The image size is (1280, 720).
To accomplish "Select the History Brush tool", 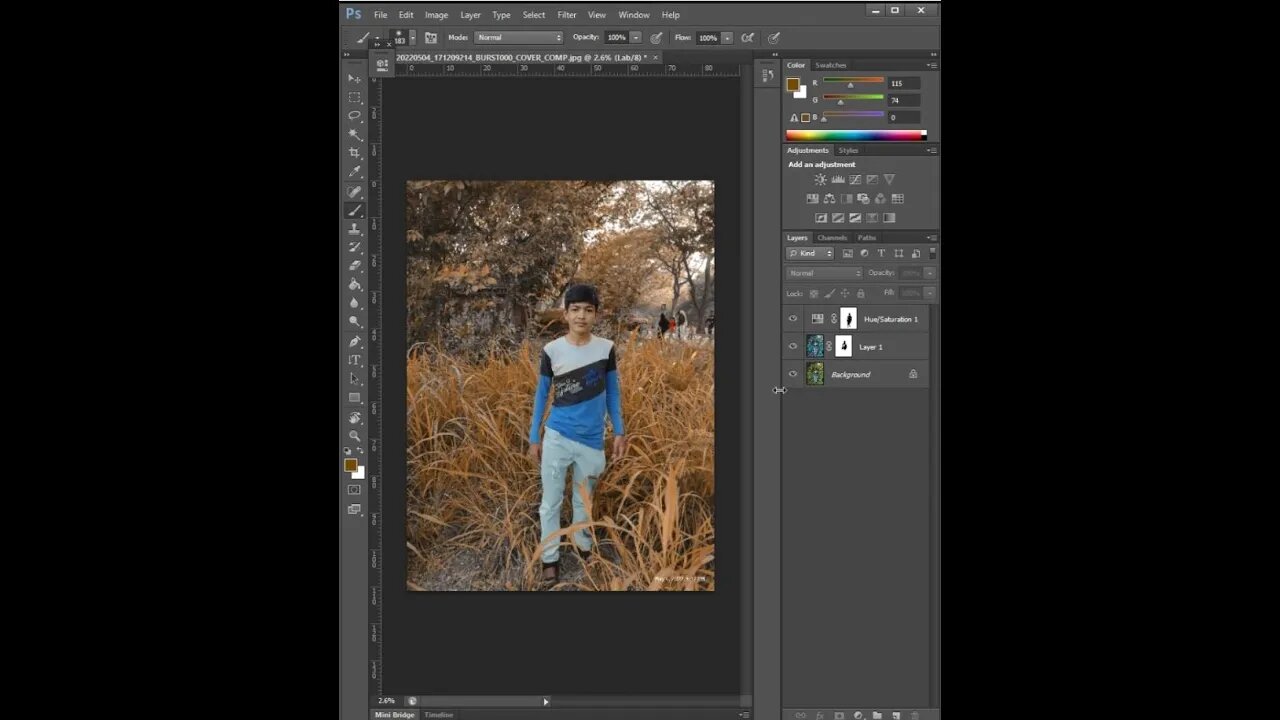I will [x=354, y=247].
